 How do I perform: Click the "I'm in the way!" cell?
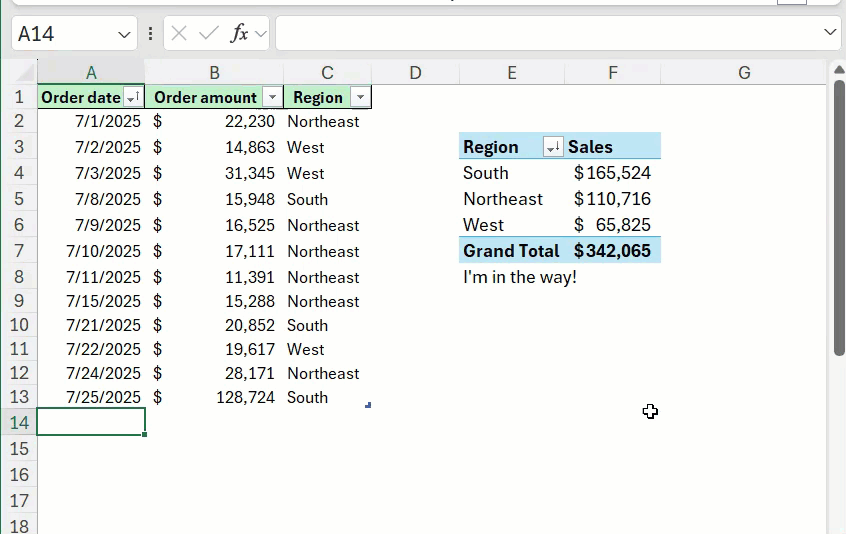[512, 277]
